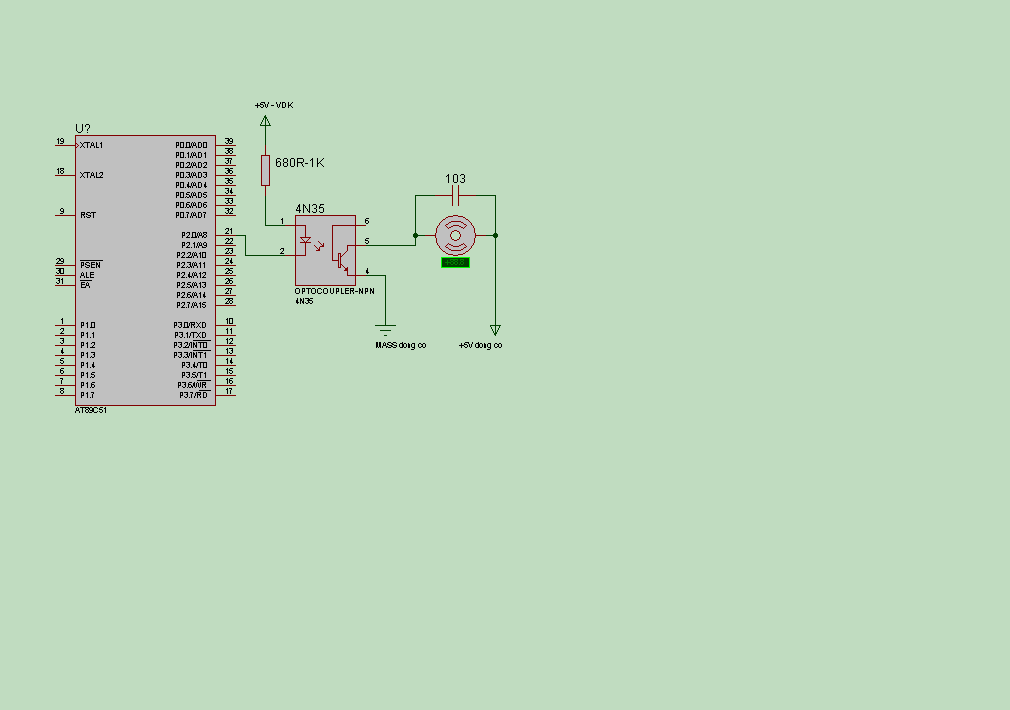Select the XTAL1 pin 19
The width and height of the screenshot is (1010, 710).
tap(65, 145)
